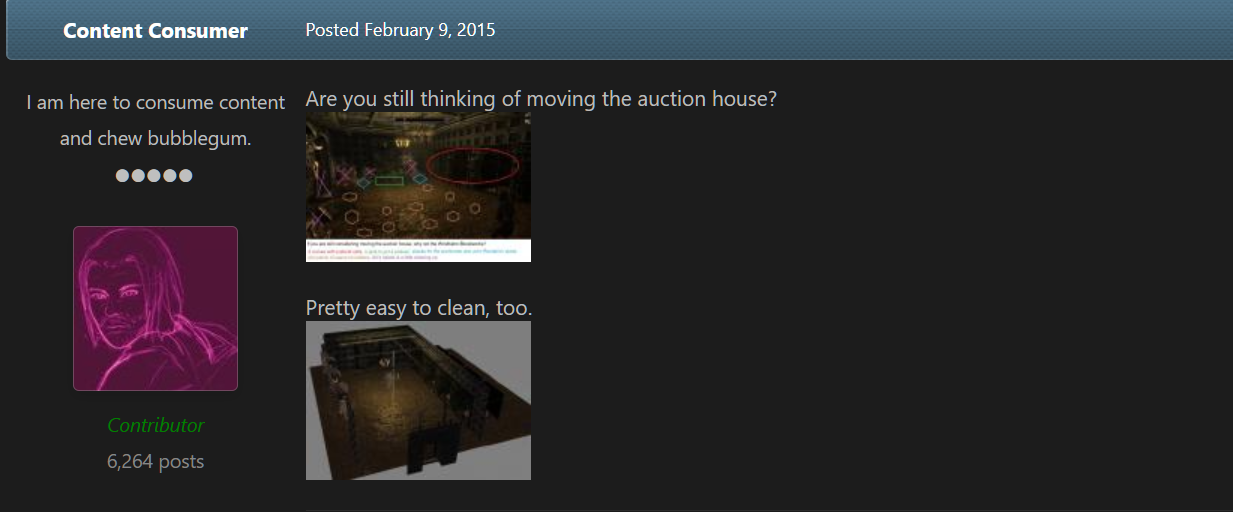The image size is (1233, 512).
Task: Click the "and chew bubblegum." text line
Action: tap(155, 138)
